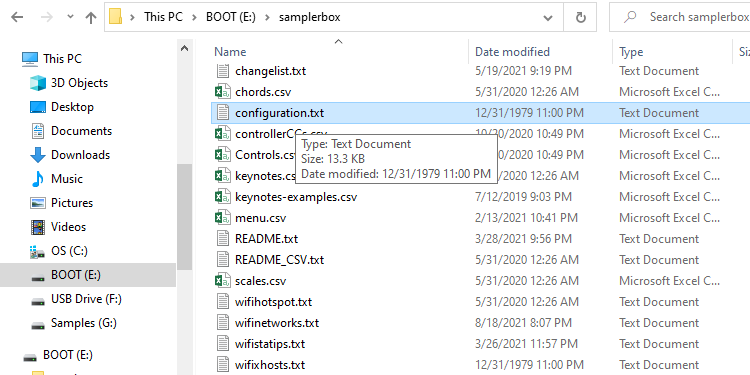Viewport: 750px width, 375px height.
Task: Select chords.csv file
Action: click(263, 92)
